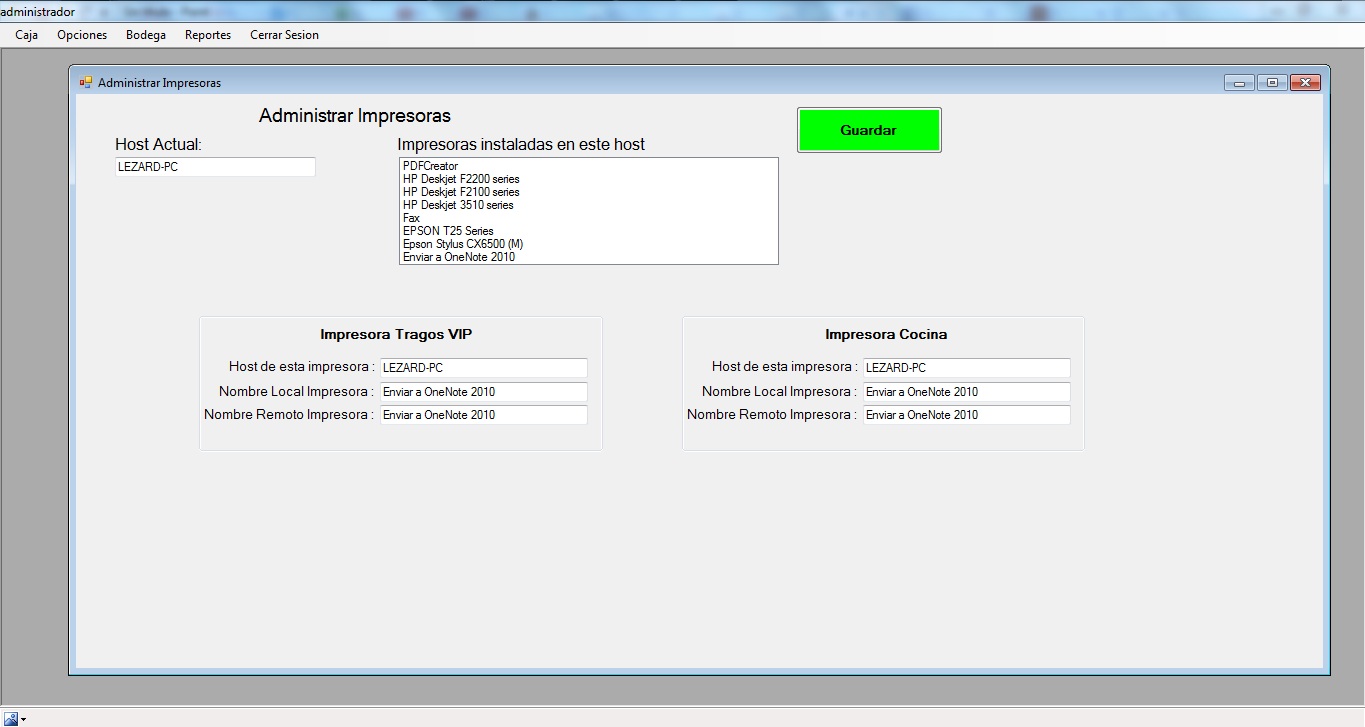The height and width of the screenshot is (727, 1365).
Task: Select PDFCreator in the printer list
Action: click(588, 166)
